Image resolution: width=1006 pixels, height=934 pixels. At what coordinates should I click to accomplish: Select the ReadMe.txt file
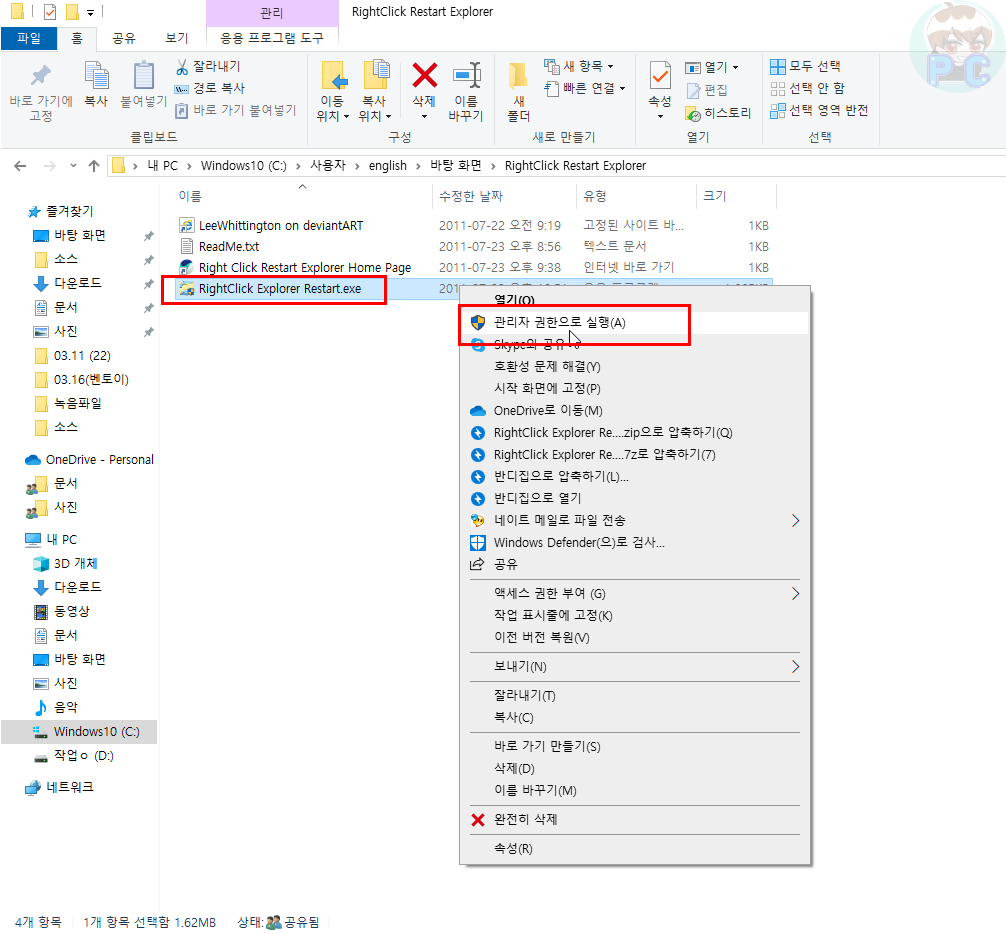[x=229, y=247]
